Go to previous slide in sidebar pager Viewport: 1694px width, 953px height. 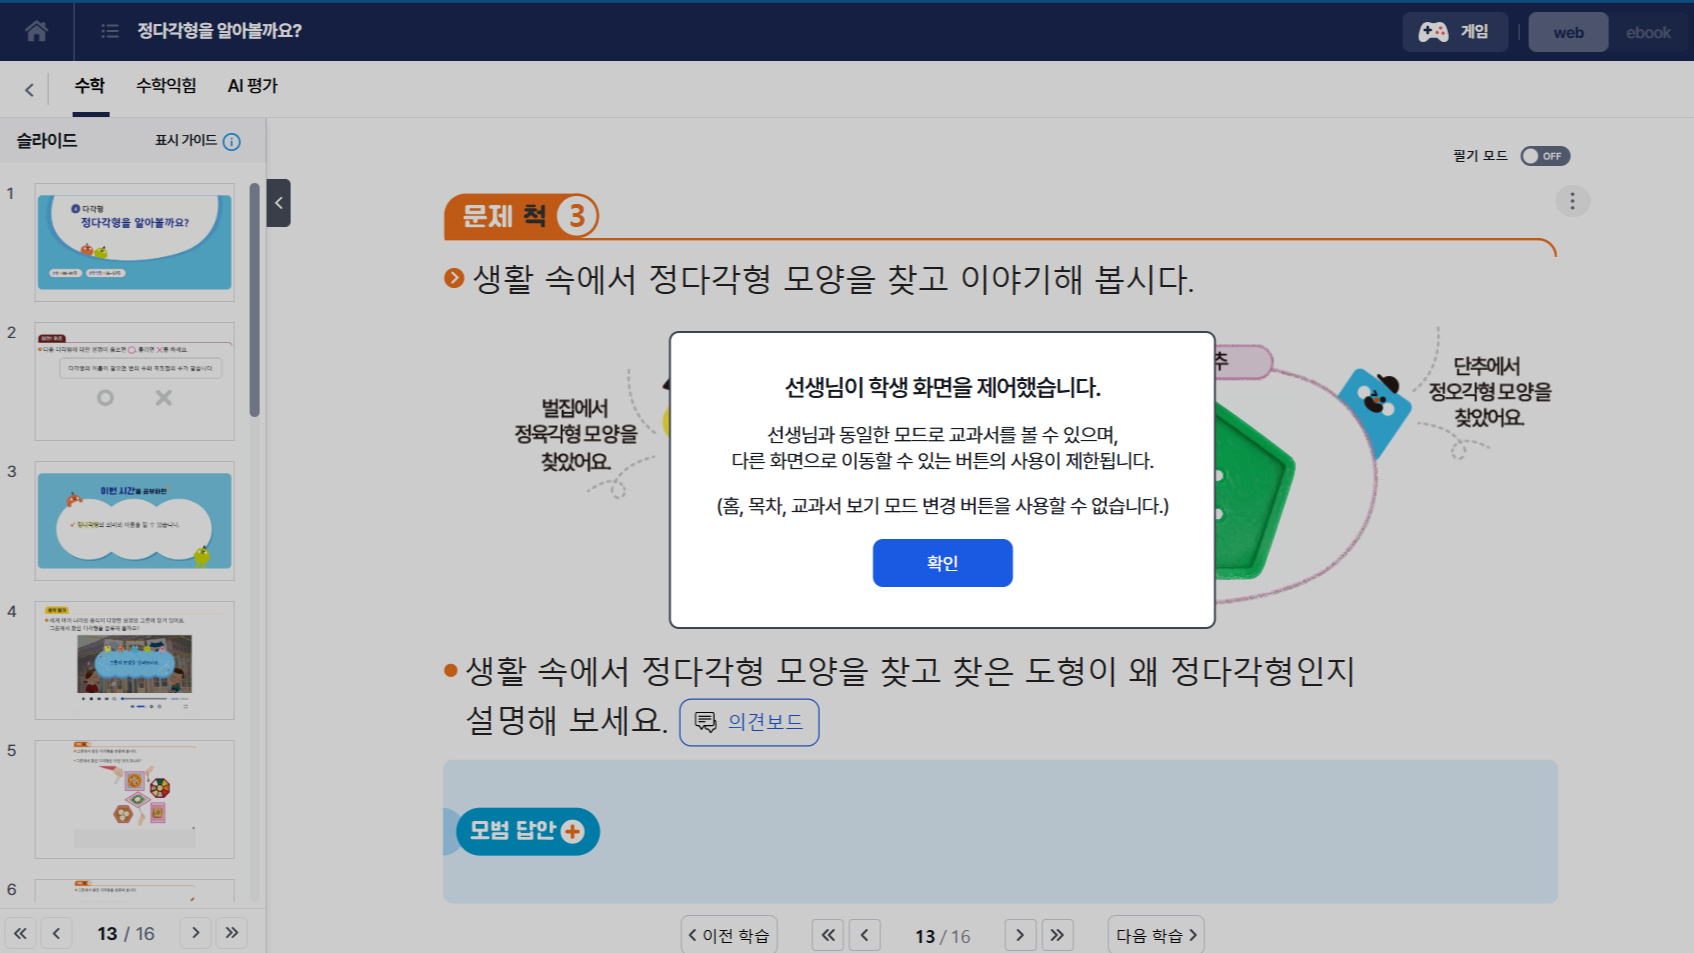pyautogui.click(x=56, y=933)
